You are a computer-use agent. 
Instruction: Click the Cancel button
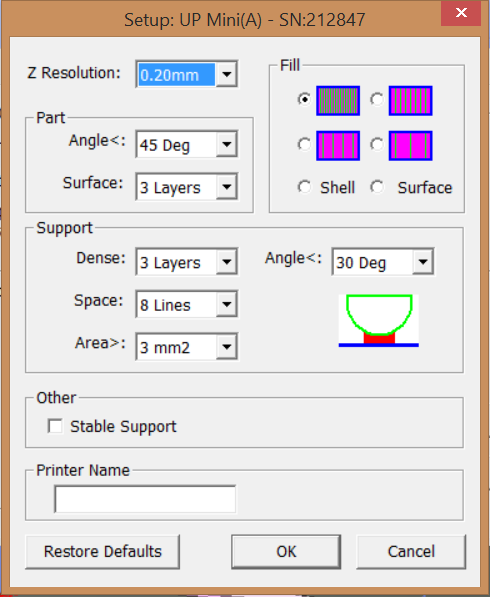coord(411,552)
